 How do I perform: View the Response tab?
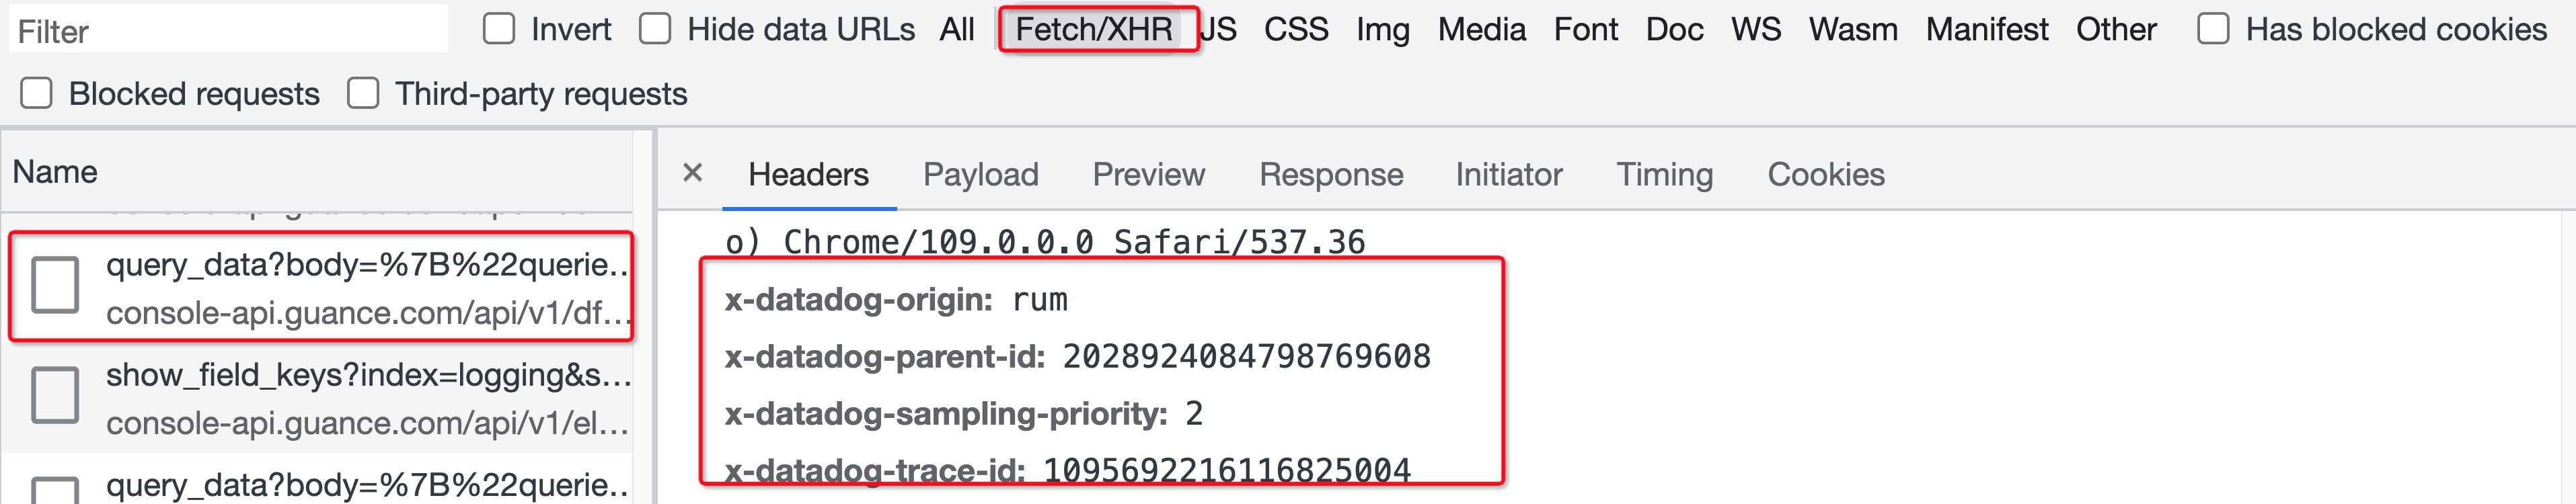[1331, 174]
